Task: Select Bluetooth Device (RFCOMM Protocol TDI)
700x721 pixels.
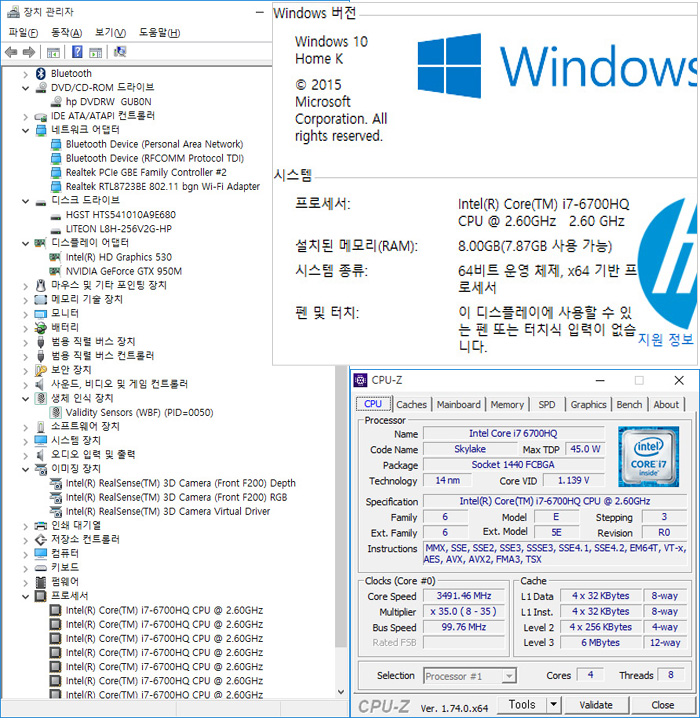Action: (x=155, y=159)
